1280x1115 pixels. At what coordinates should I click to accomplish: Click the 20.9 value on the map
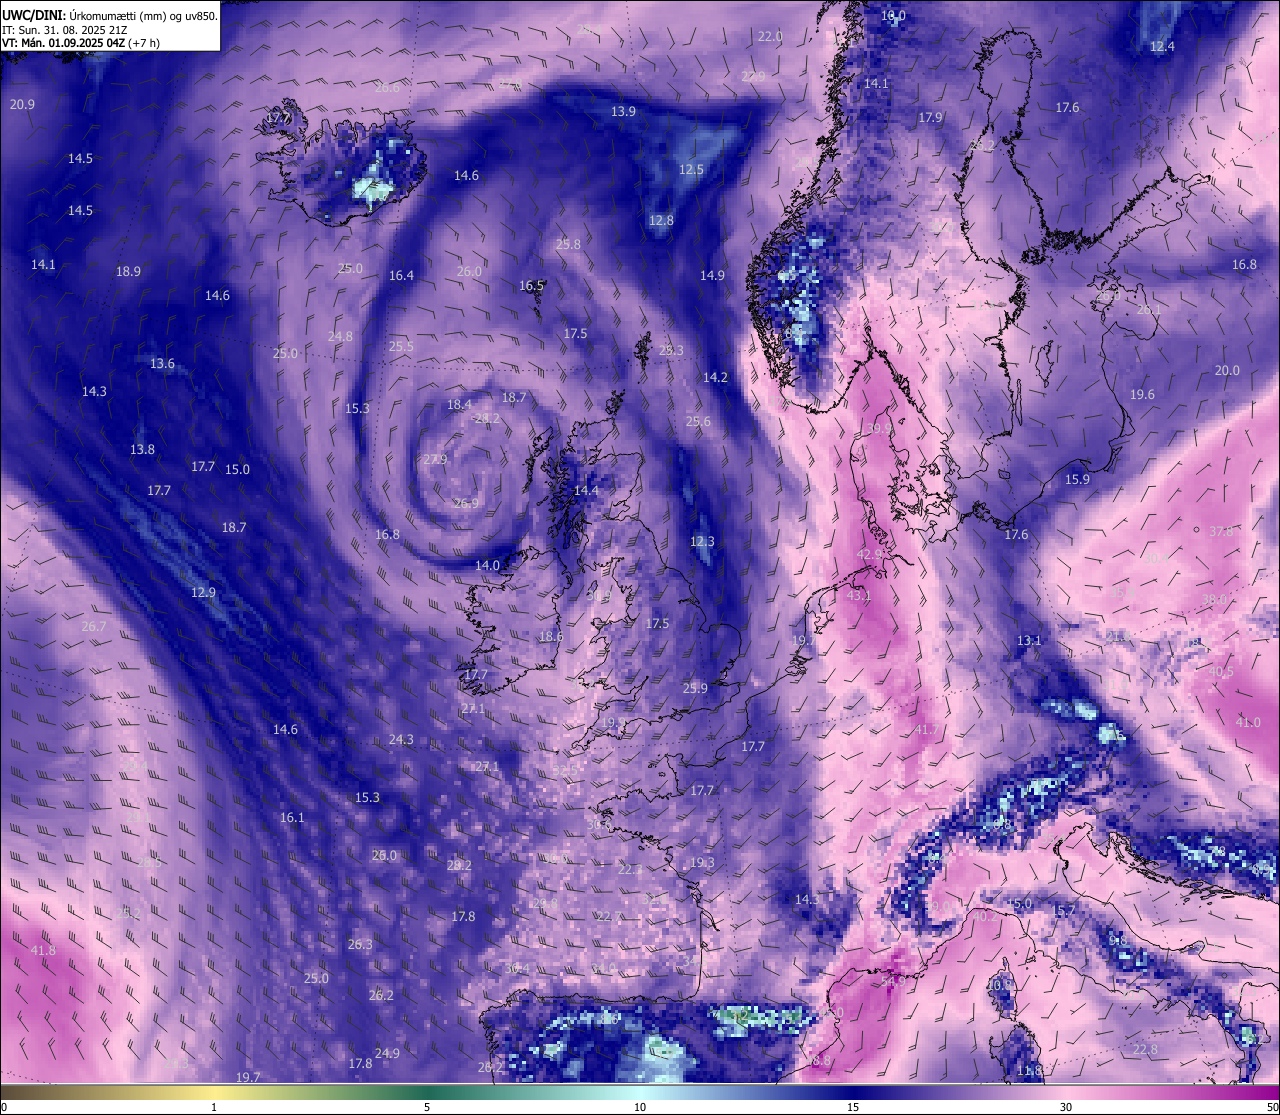pyautogui.click(x=22, y=104)
